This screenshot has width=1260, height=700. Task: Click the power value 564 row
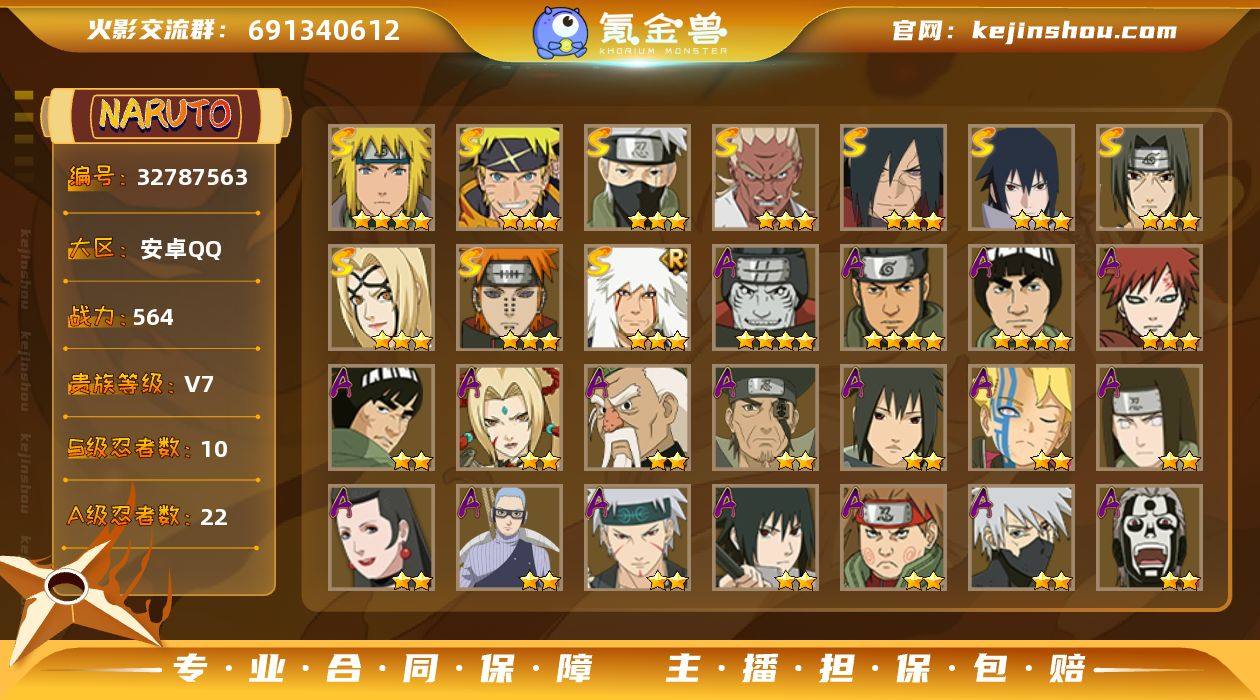(x=162, y=317)
